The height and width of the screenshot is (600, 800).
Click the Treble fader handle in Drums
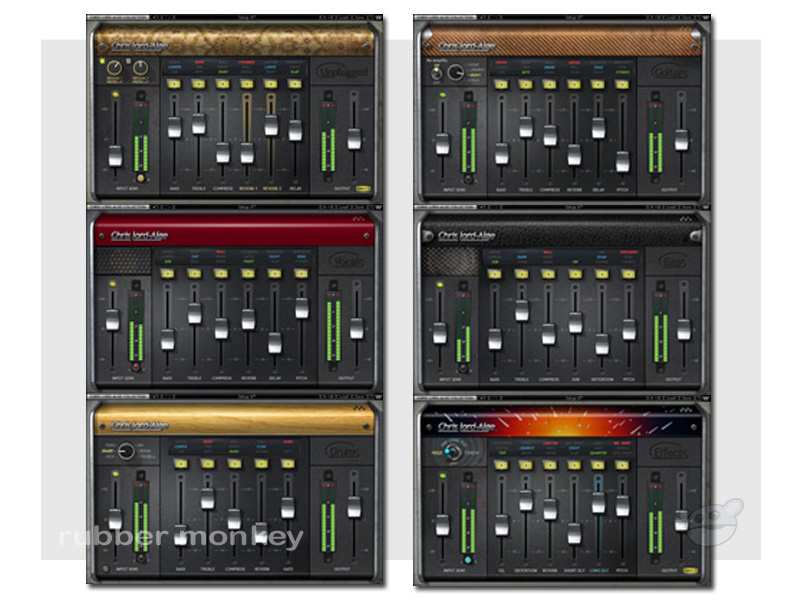207,498
